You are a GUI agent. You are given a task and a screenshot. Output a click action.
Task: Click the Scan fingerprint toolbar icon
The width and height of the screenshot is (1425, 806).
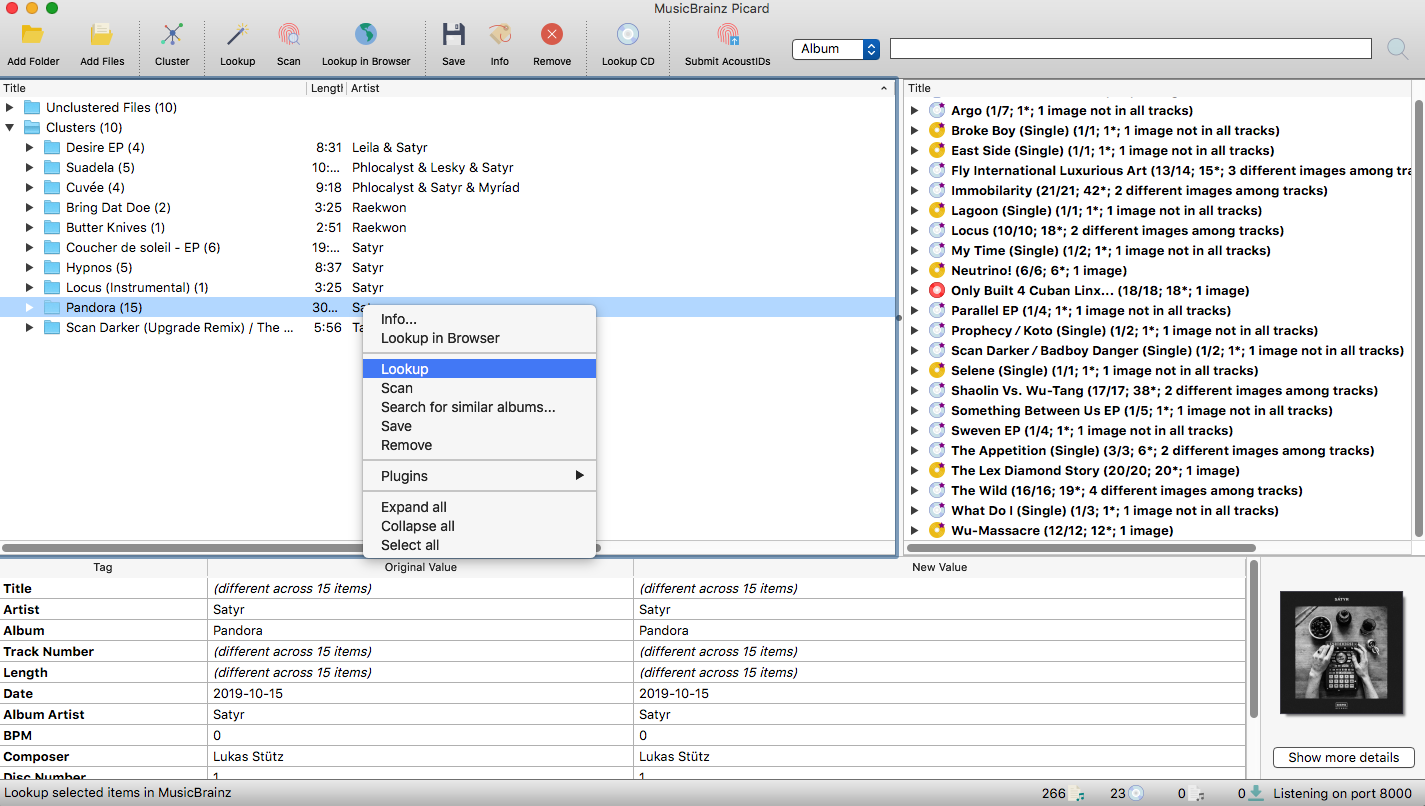(x=288, y=35)
